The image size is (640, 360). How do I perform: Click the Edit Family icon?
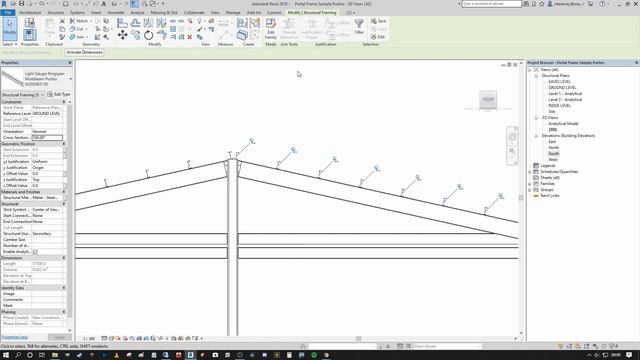(271, 24)
